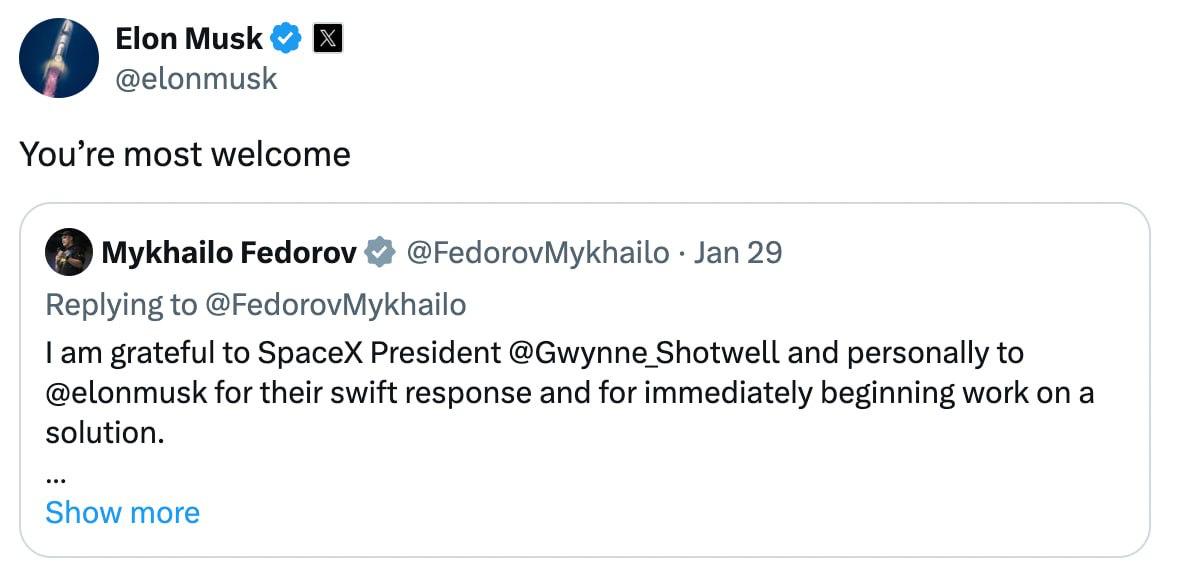Click the word "solution." in quoted tweet
The image size is (1180, 576).
coord(104,433)
